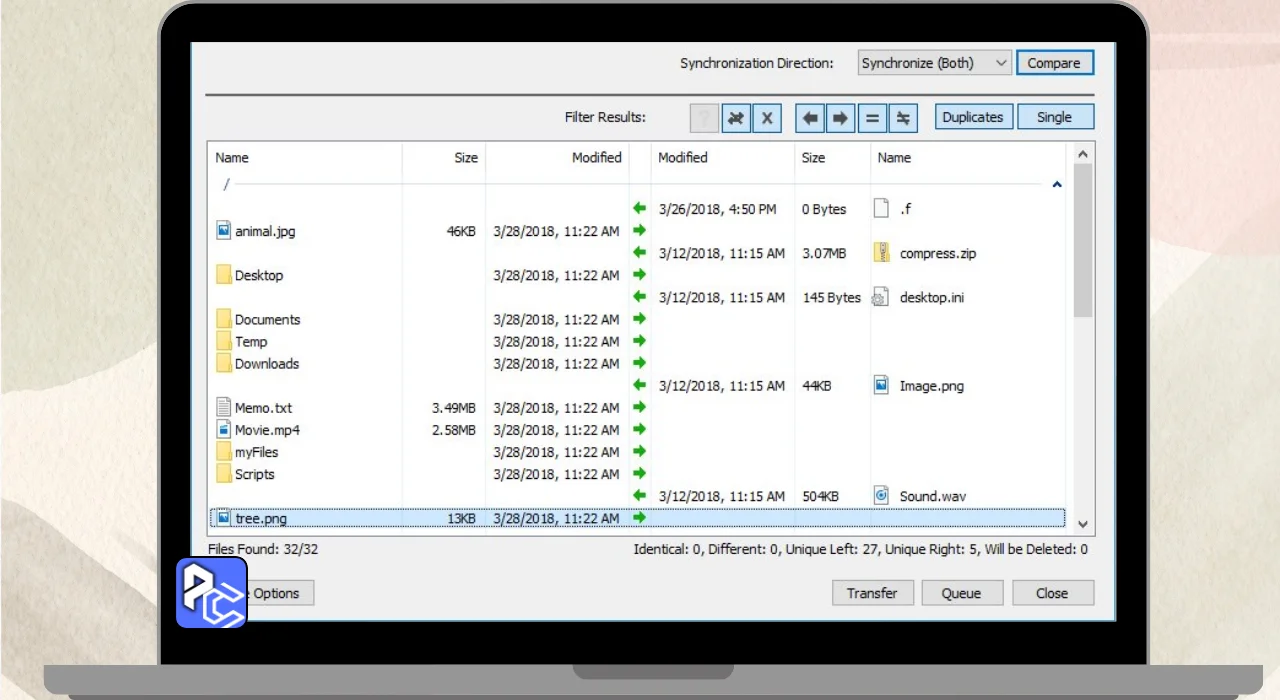Toggle the Duplicates filter

(972, 117)
